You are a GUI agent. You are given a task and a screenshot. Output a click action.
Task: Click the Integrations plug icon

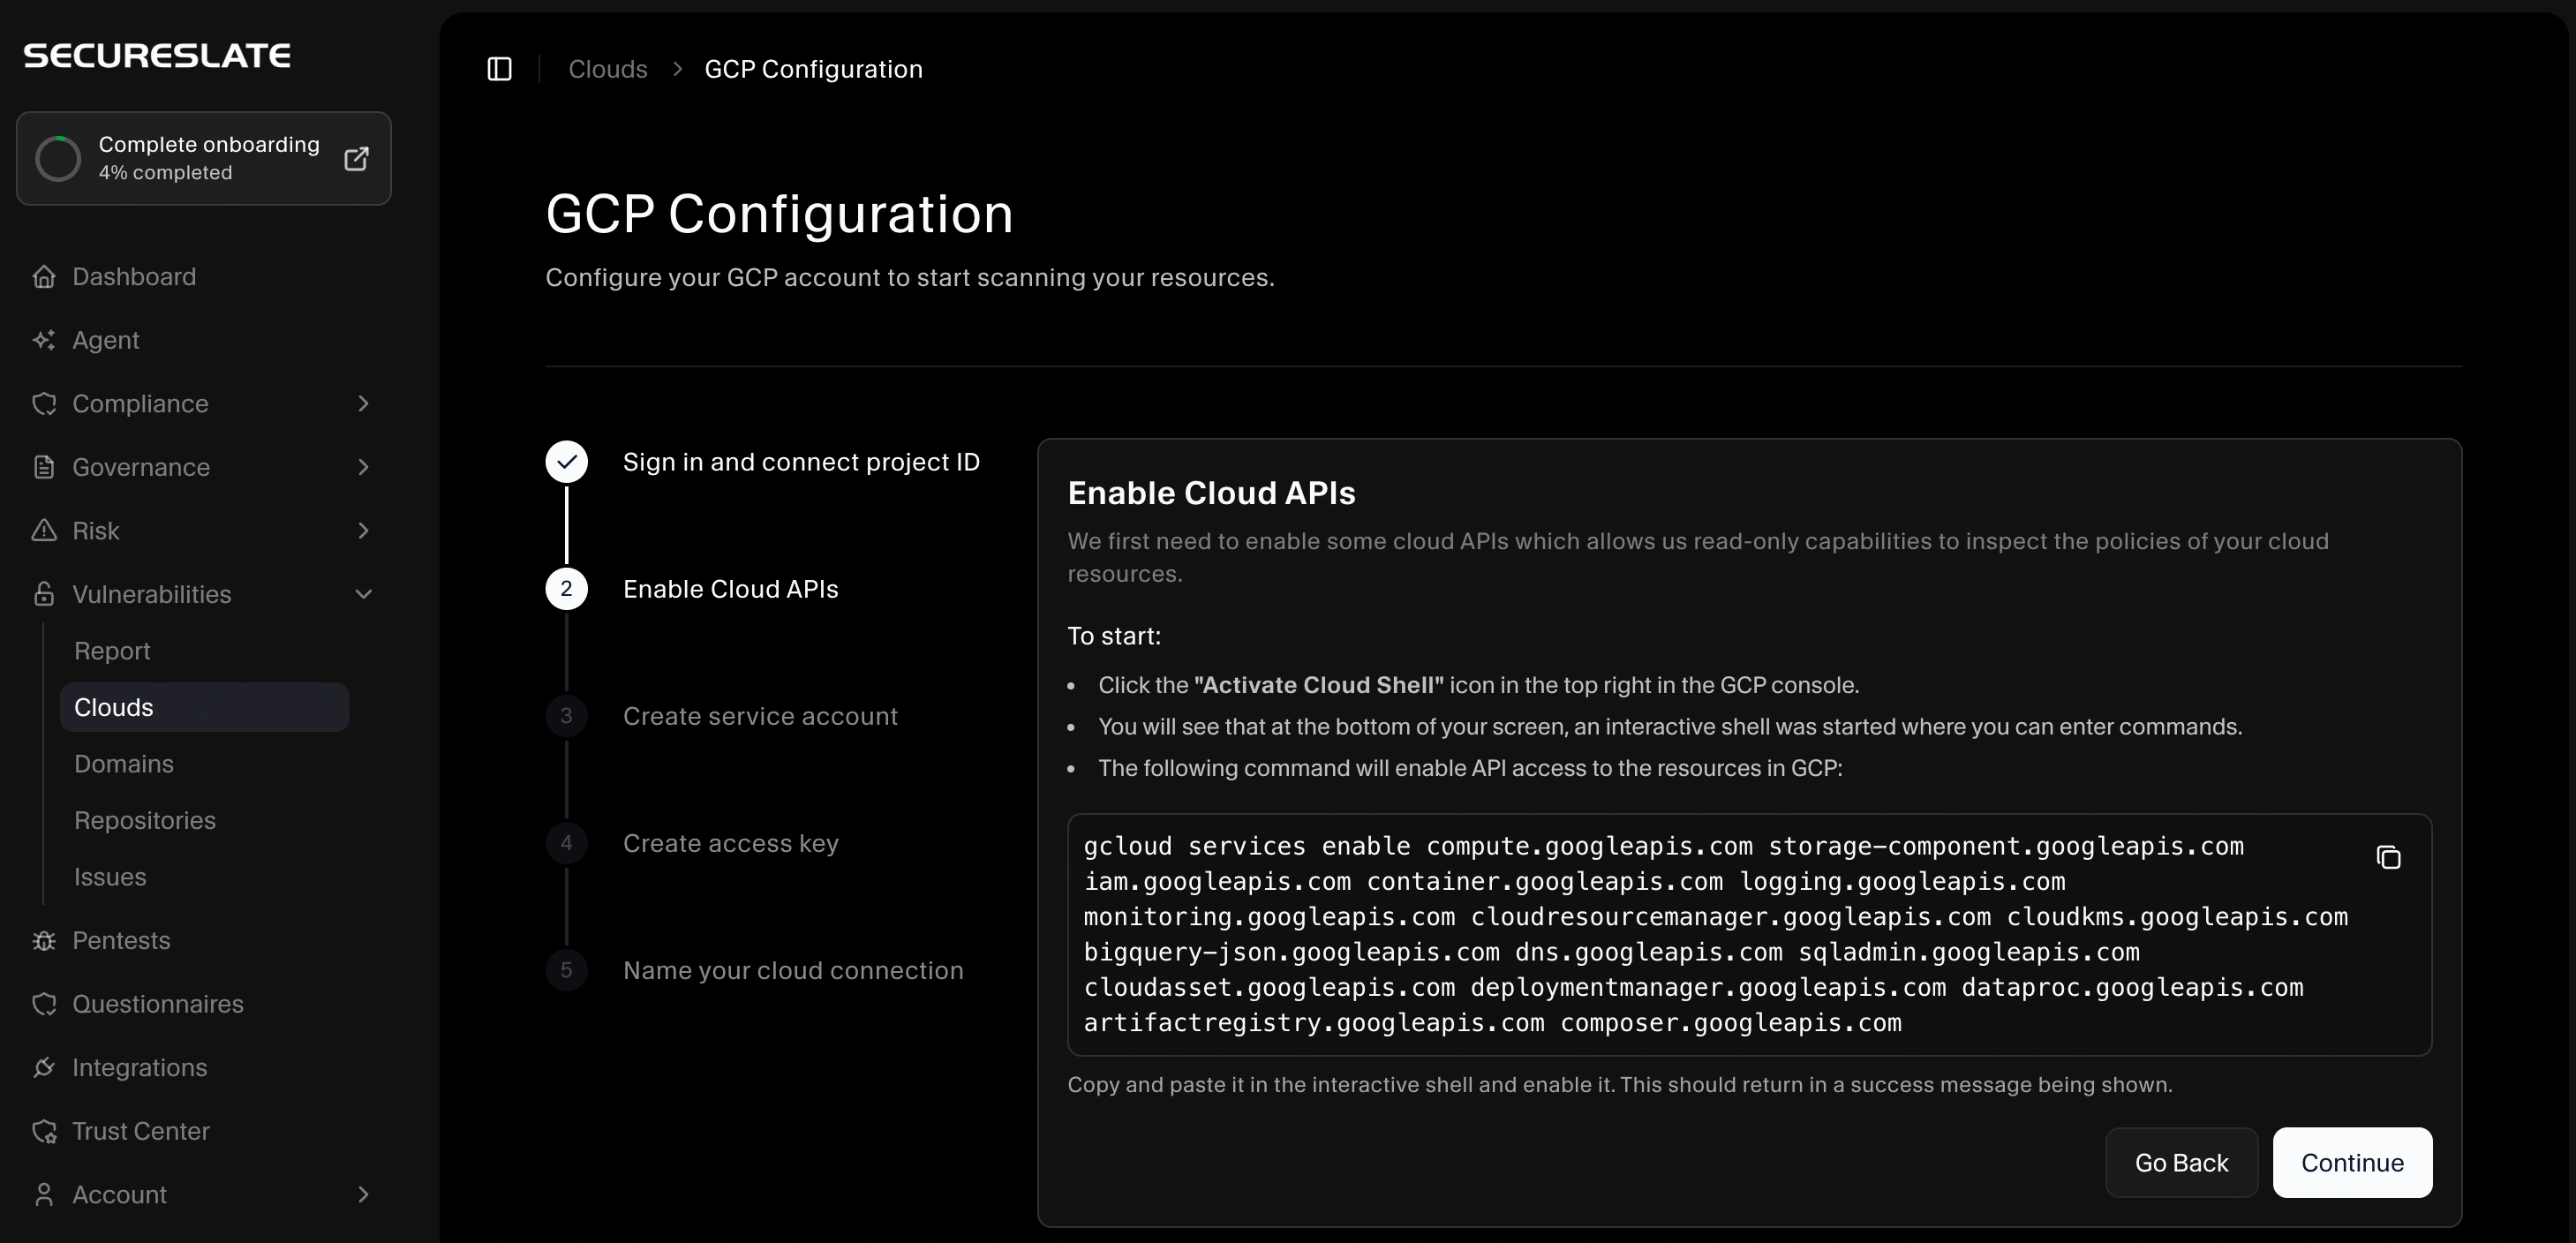click(44, 1068)
